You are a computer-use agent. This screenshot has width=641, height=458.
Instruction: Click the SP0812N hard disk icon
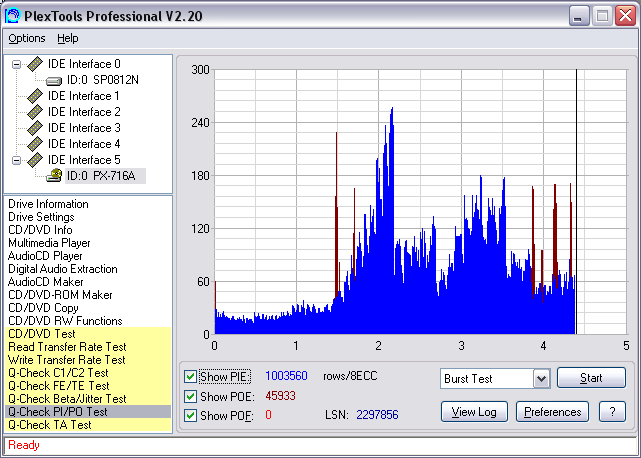coord(54,81)
